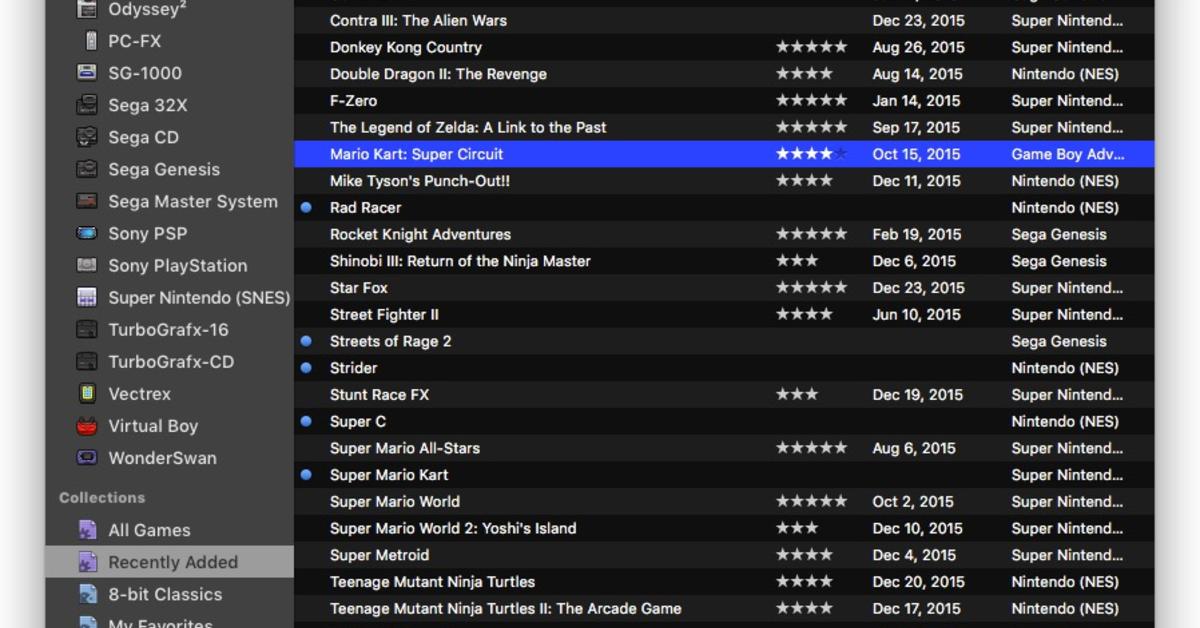Viewport: 1200px width, 628px height.
Task: Select The Legend of Zelda: A Link to the Past
Action: tap(468, 127)
